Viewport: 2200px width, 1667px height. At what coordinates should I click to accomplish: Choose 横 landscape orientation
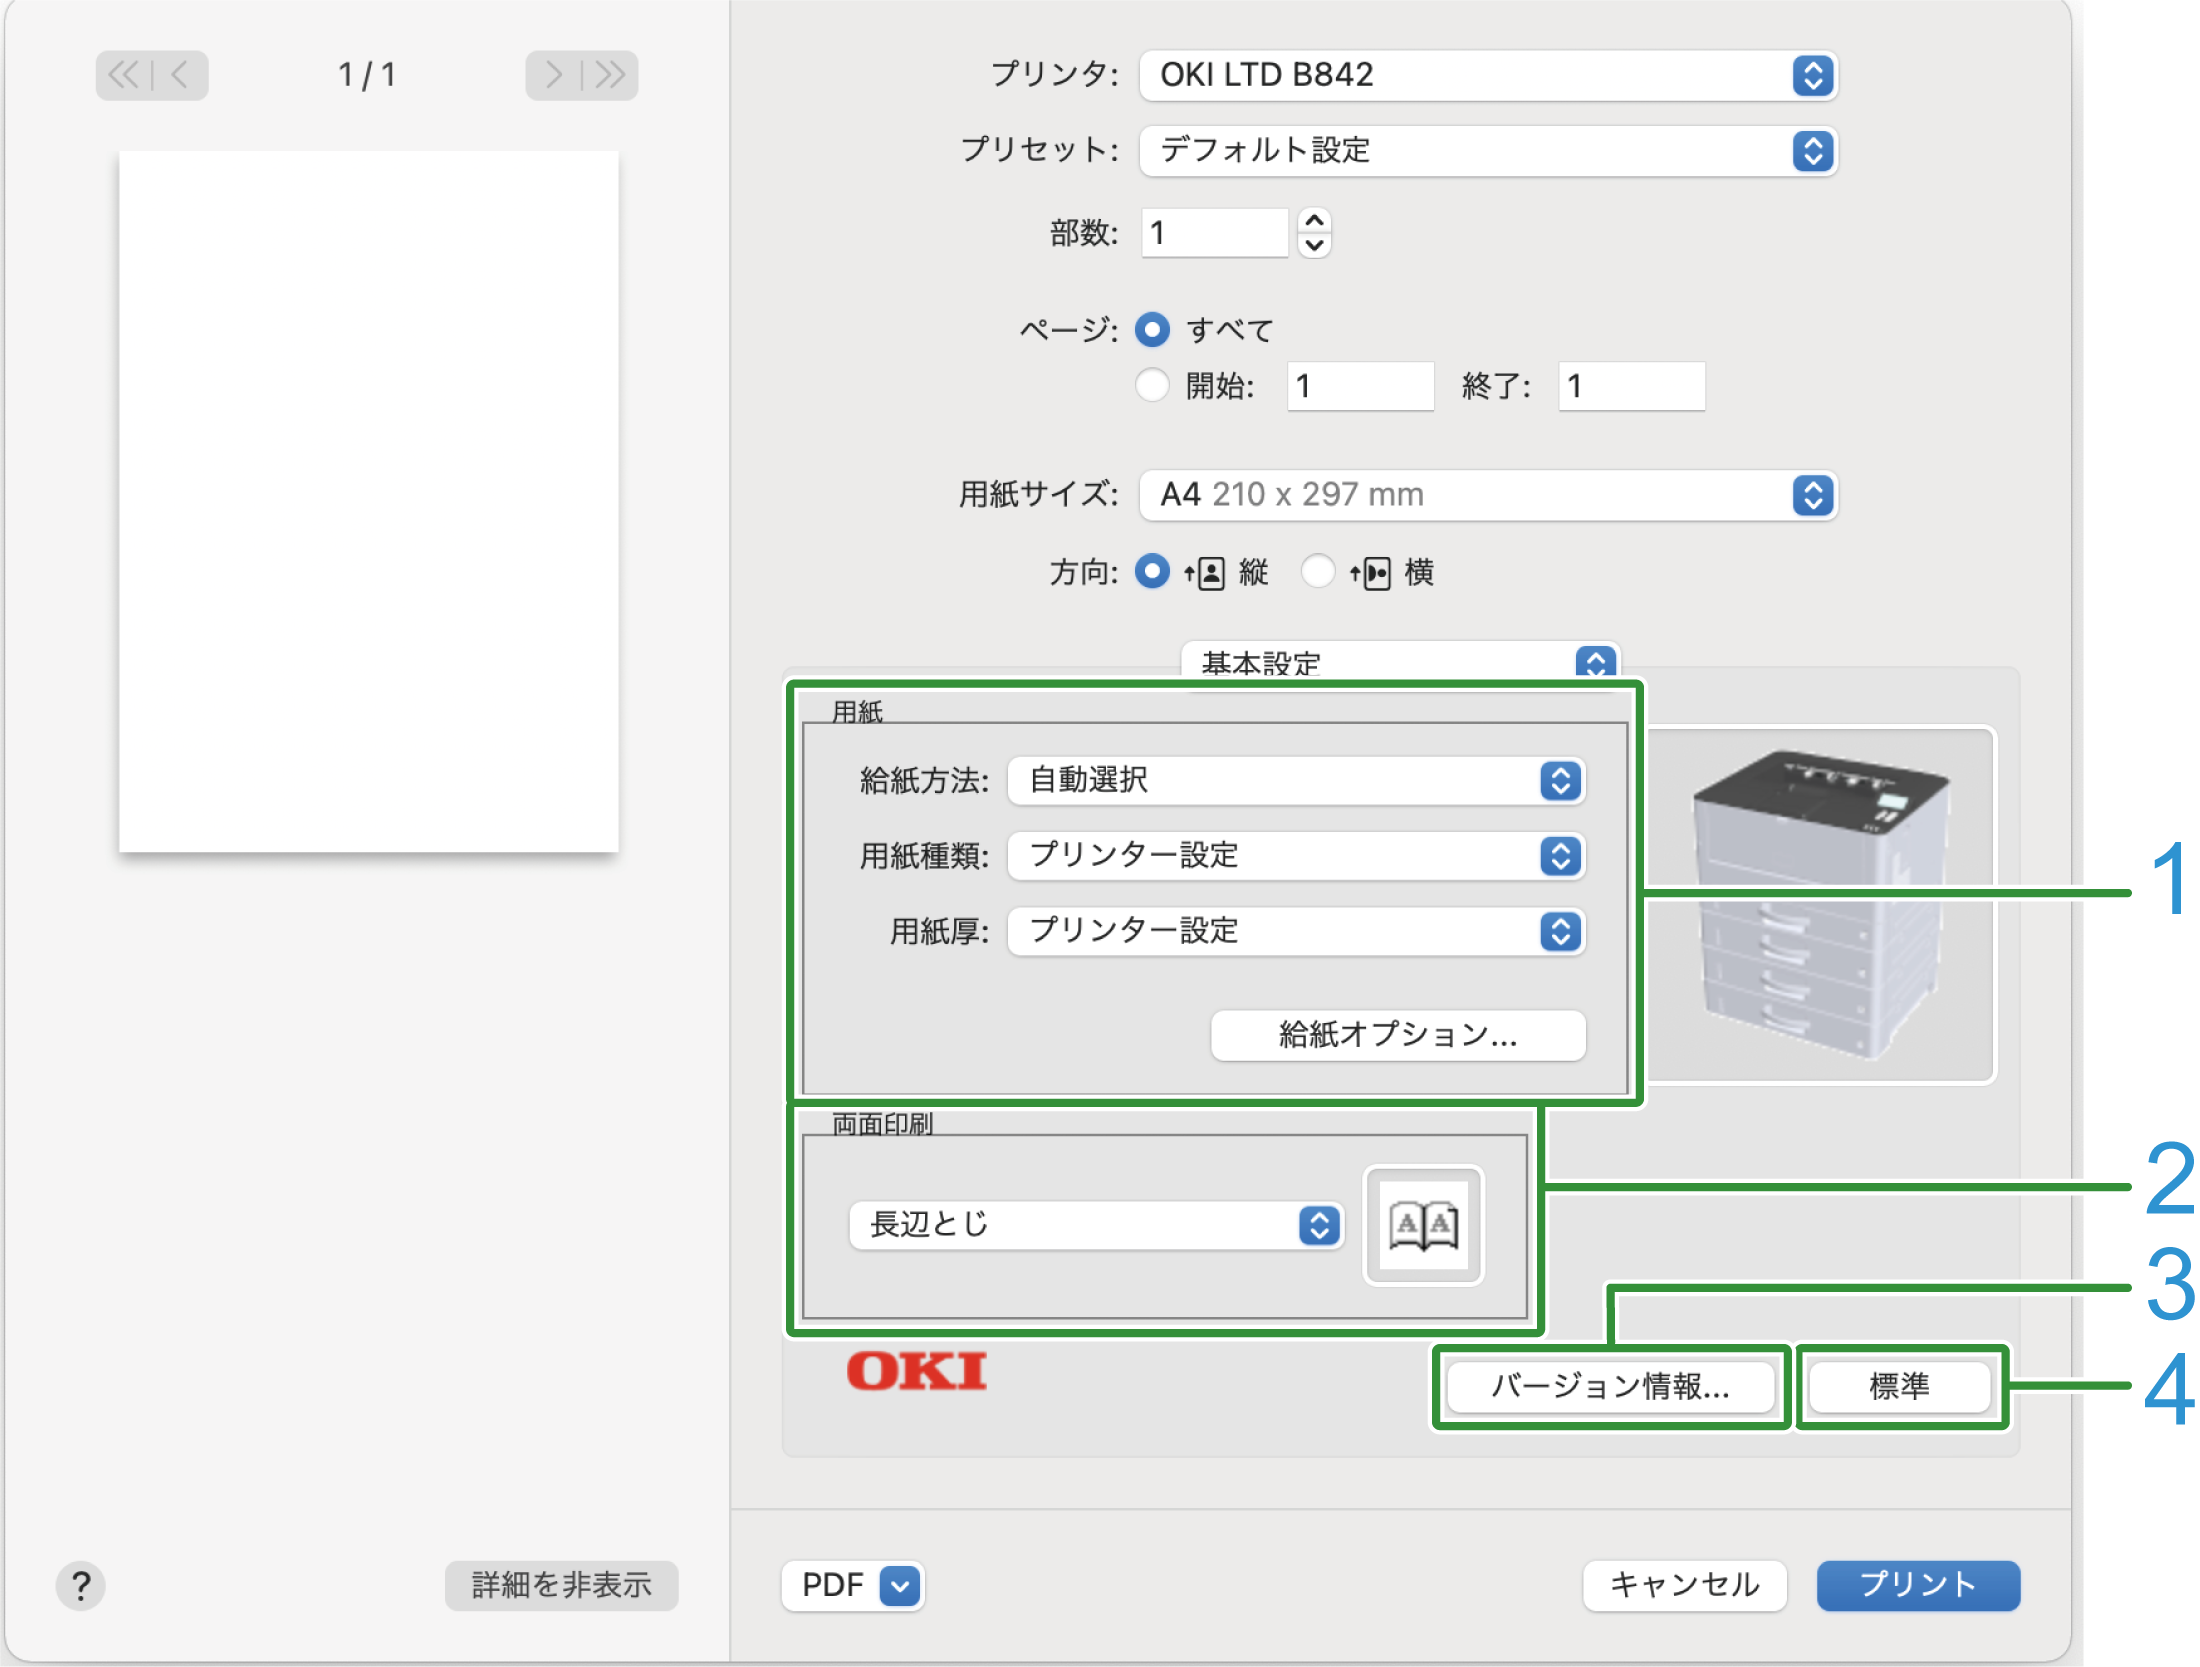[1317, 572]
